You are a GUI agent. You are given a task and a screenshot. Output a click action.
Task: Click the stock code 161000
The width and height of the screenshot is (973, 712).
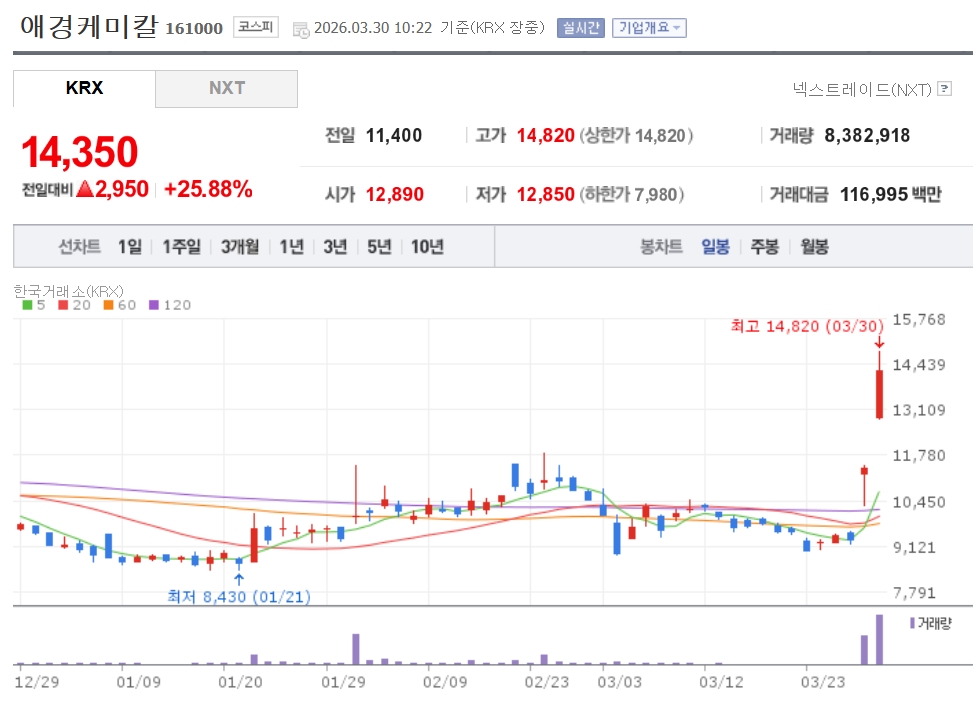click(194, 29)
